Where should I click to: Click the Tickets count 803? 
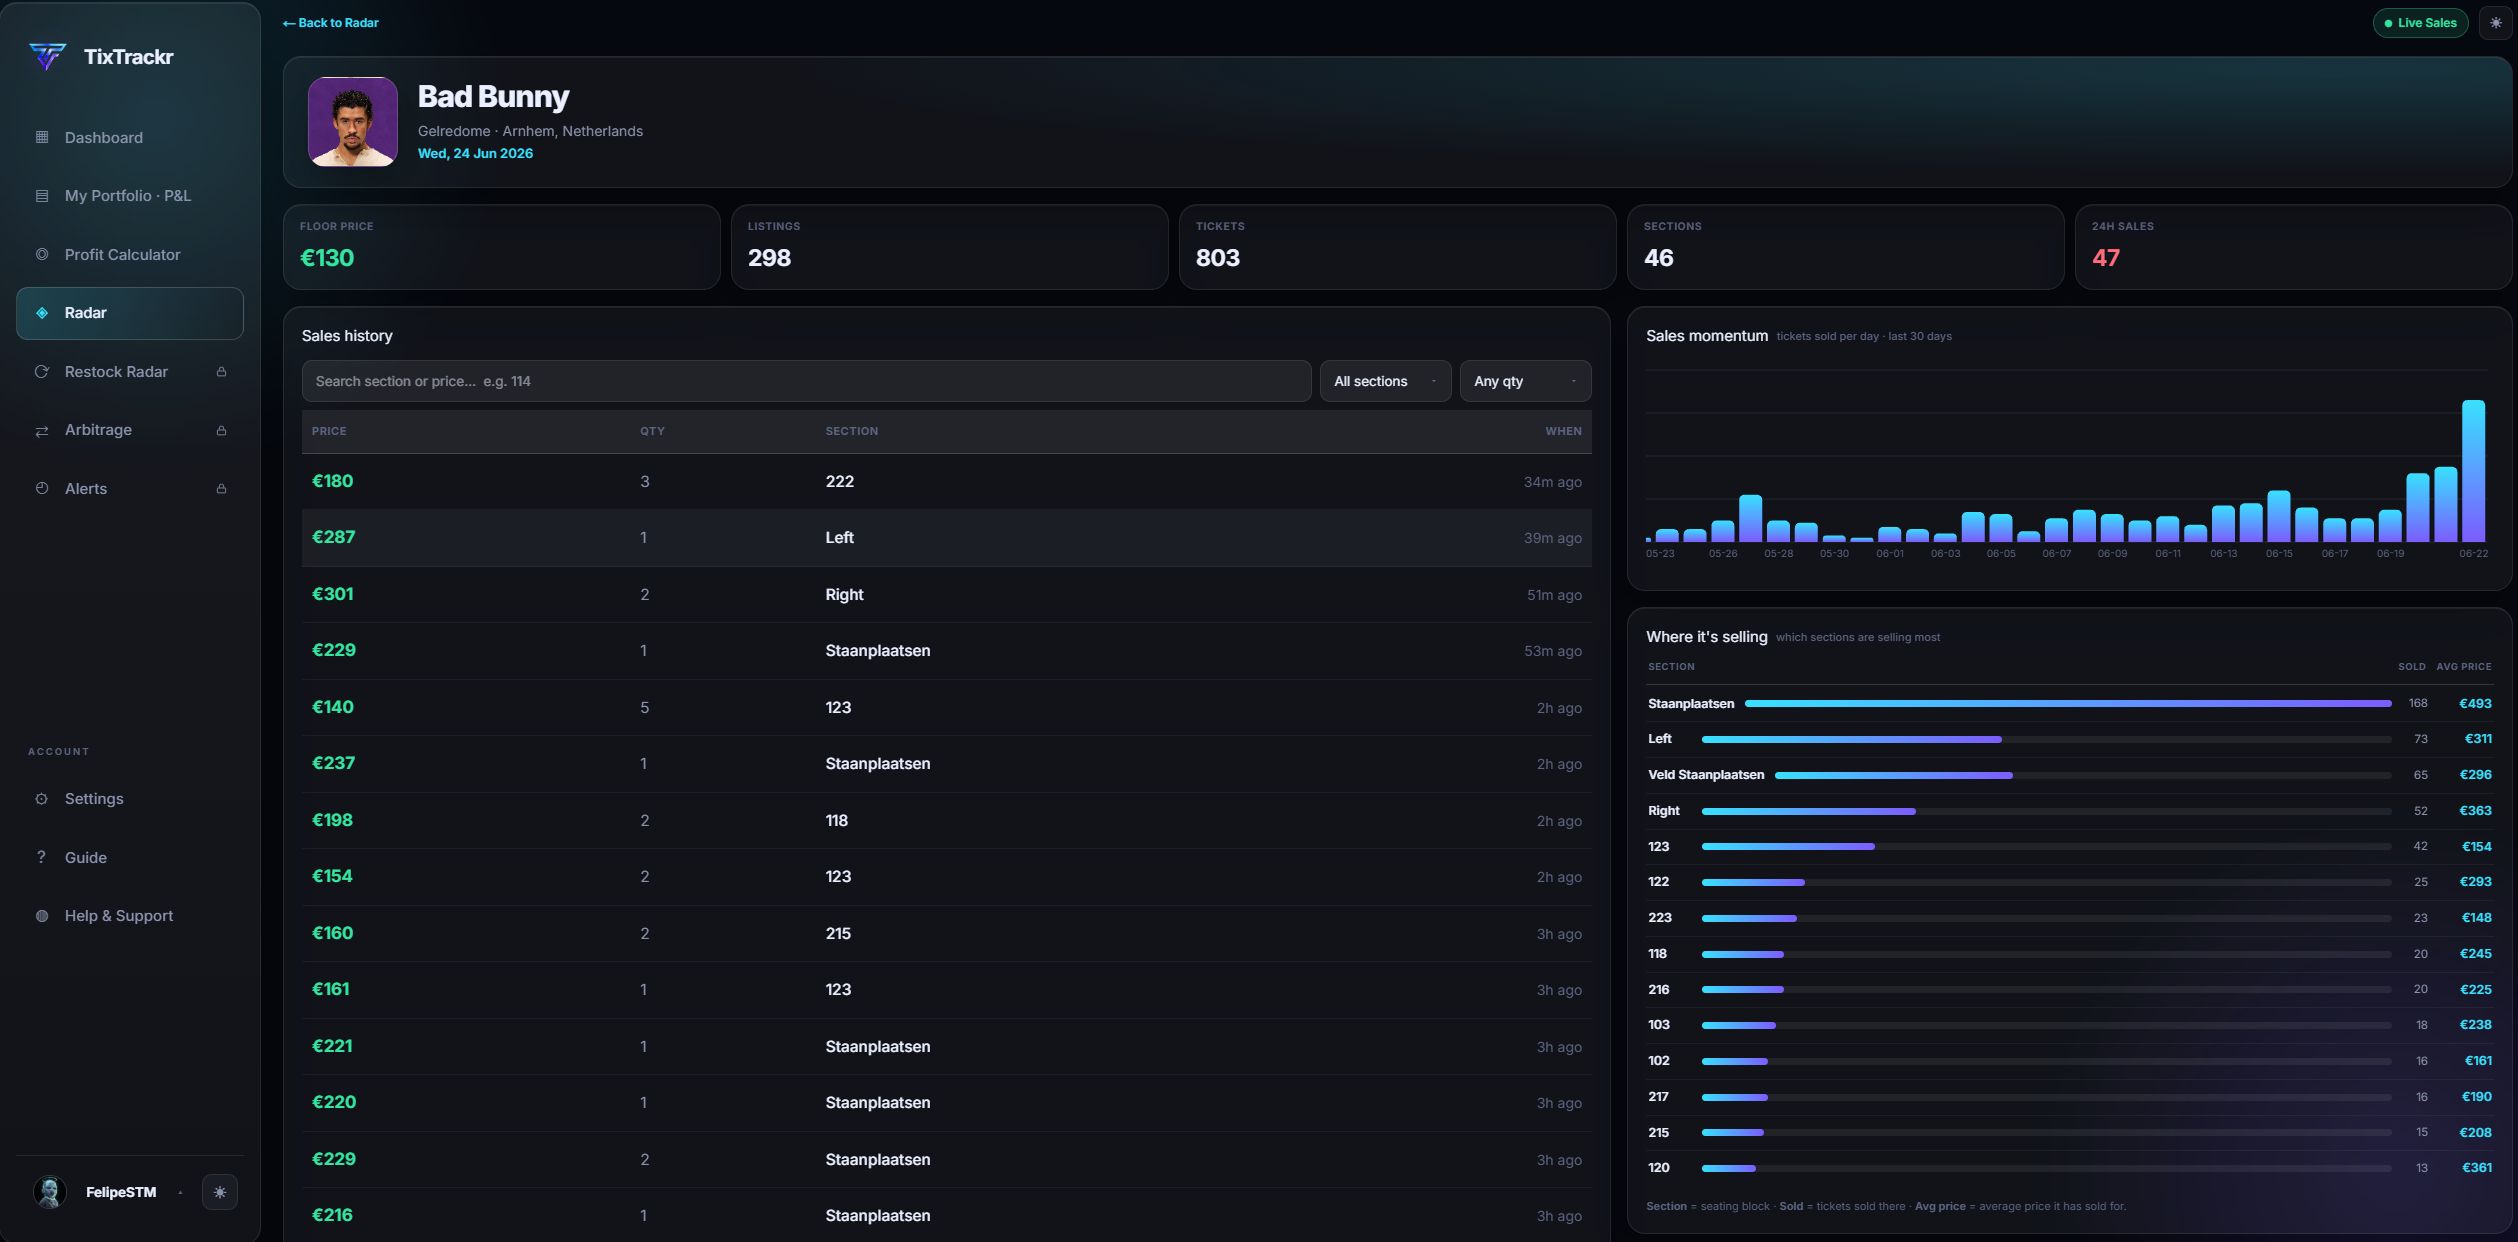coord(1217,258)
